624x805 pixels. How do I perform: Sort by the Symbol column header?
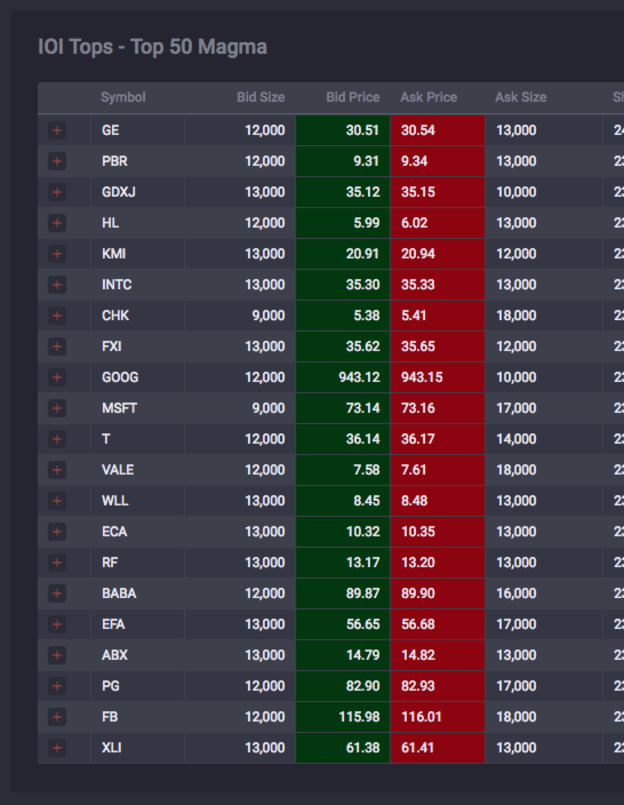[x=123, y=97]
